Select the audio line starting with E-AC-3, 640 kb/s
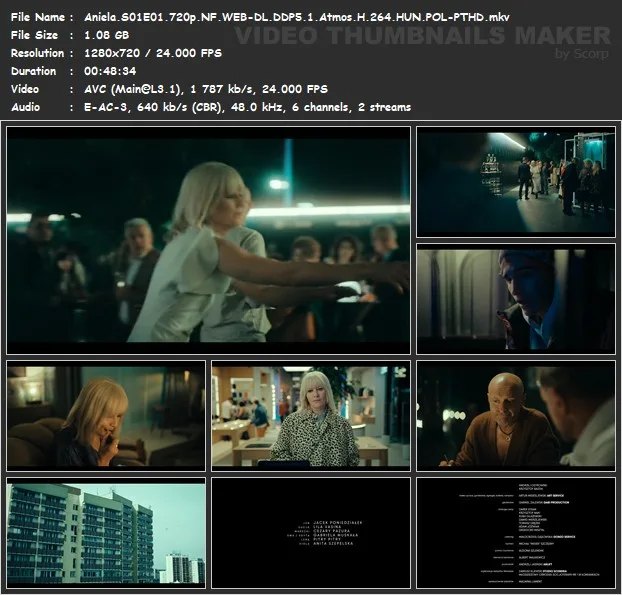The width and height of the screenshot is (622, 595). [248, 107]
